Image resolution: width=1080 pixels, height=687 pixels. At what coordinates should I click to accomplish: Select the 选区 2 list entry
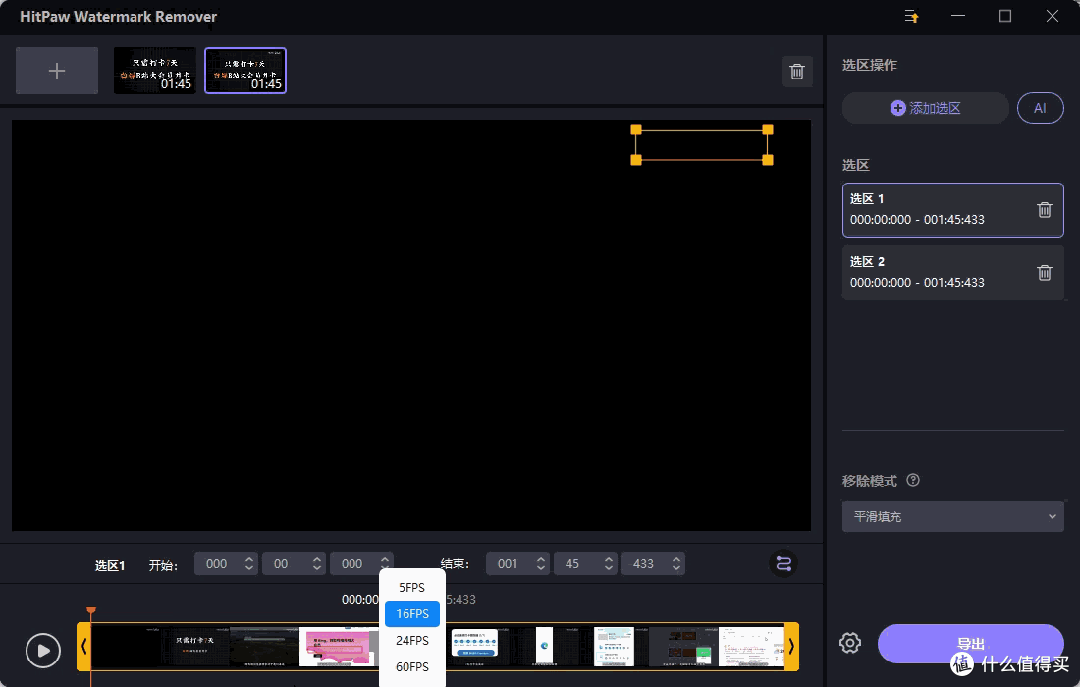[x=953, y=273]
